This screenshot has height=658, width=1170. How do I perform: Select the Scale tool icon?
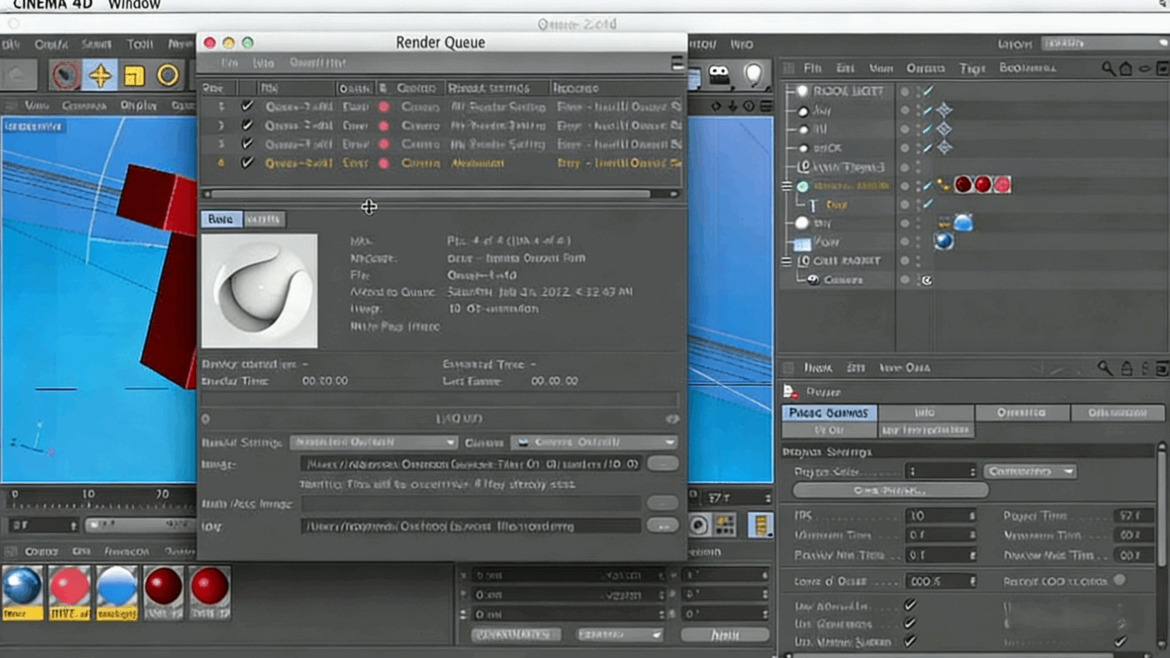134,76
